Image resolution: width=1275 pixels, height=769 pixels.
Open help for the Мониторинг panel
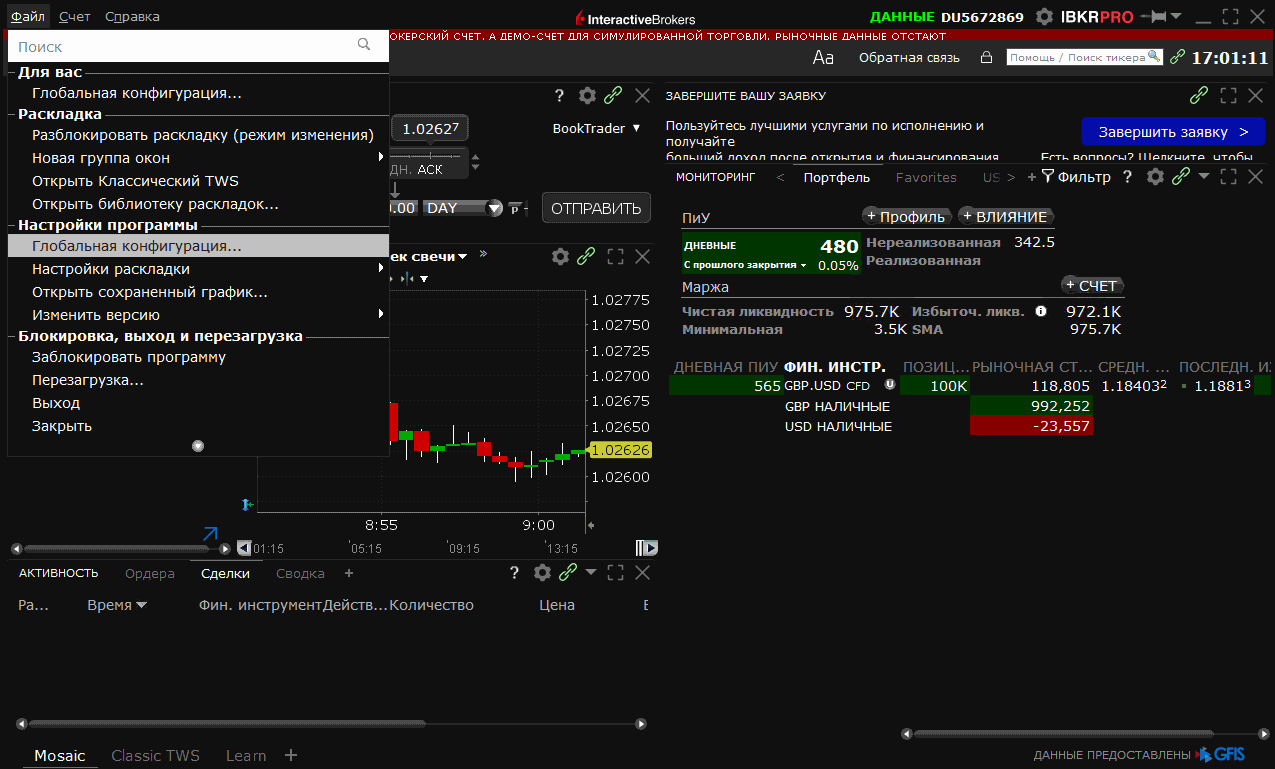point(1127,177)
